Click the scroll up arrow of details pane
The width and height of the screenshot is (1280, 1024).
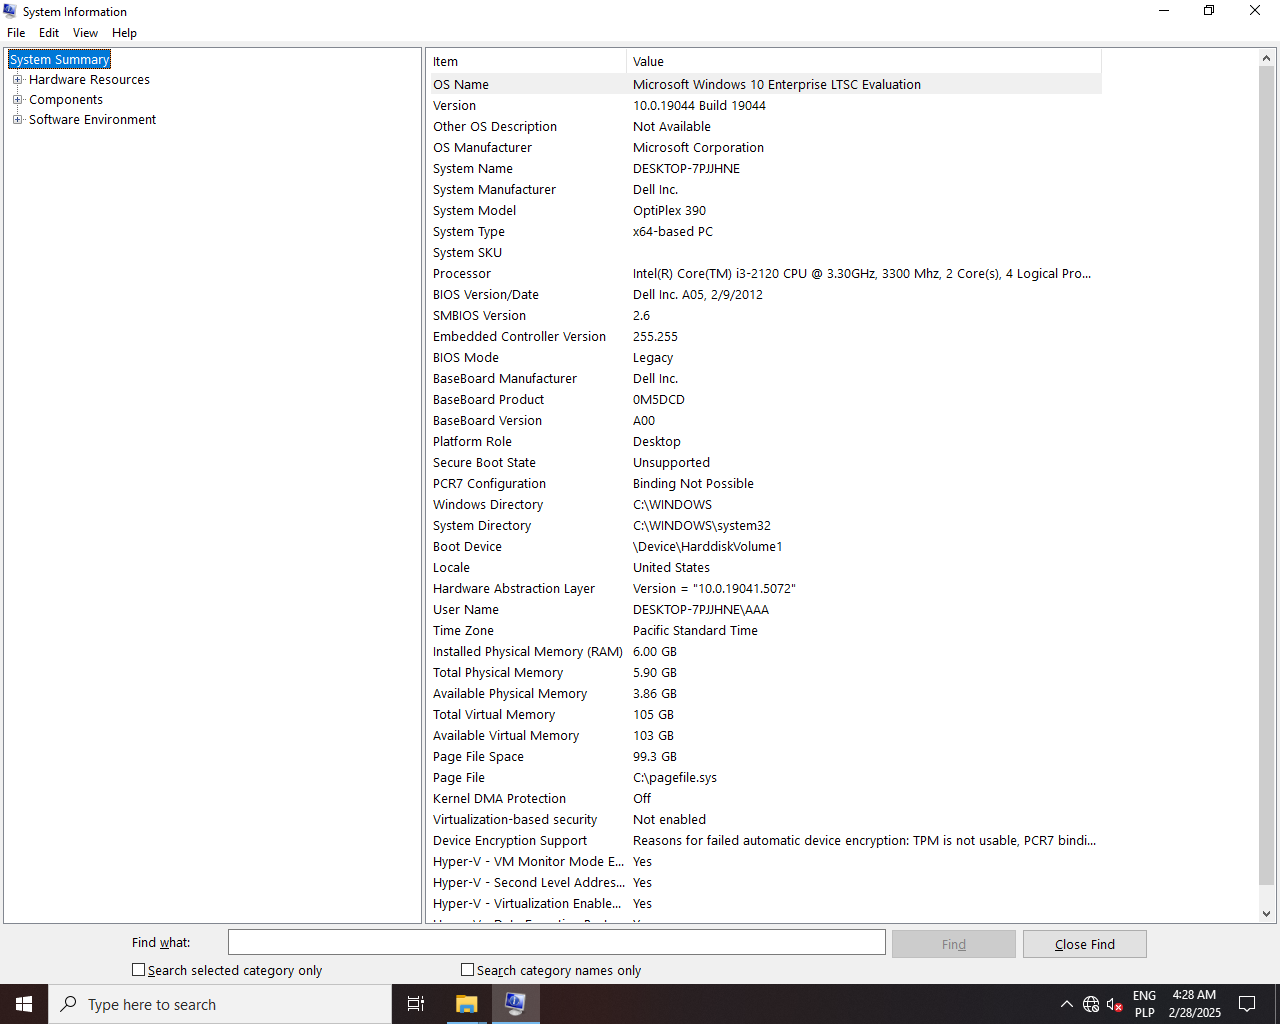[x=1266, y=58]
